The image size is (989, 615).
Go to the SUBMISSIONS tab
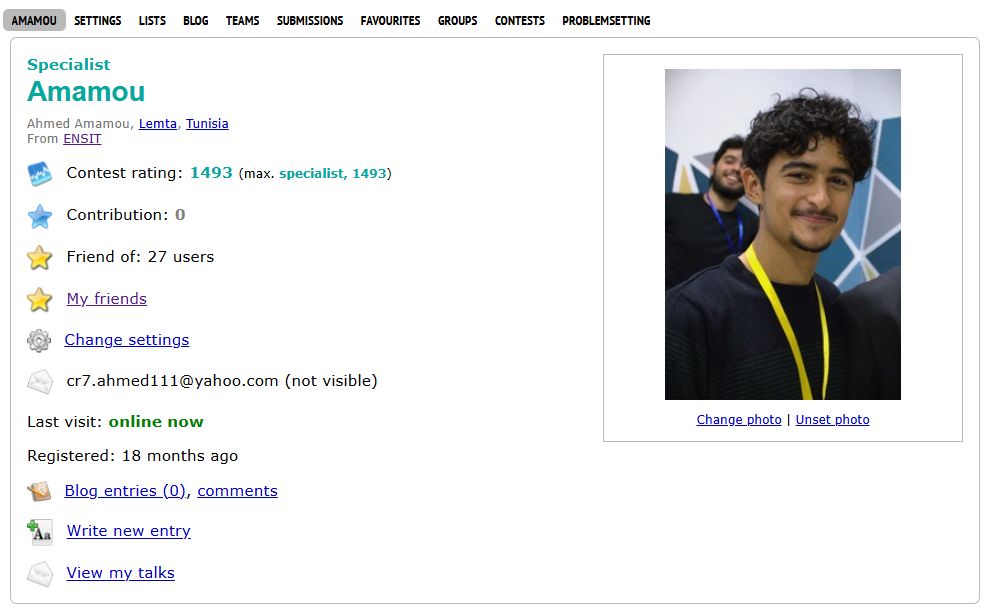[310, 21]
